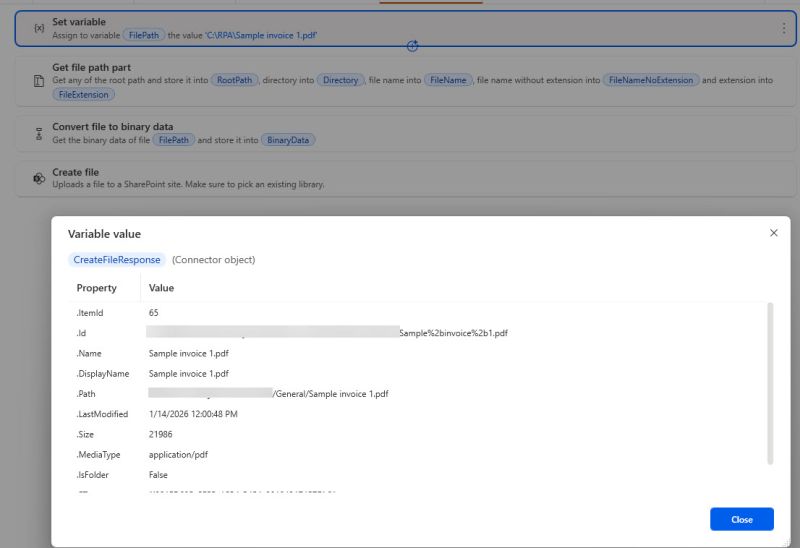This screenshot has height=548, width=800.
Task: Select the FileNameNoExtension variable pill
Action: (650, 80)
